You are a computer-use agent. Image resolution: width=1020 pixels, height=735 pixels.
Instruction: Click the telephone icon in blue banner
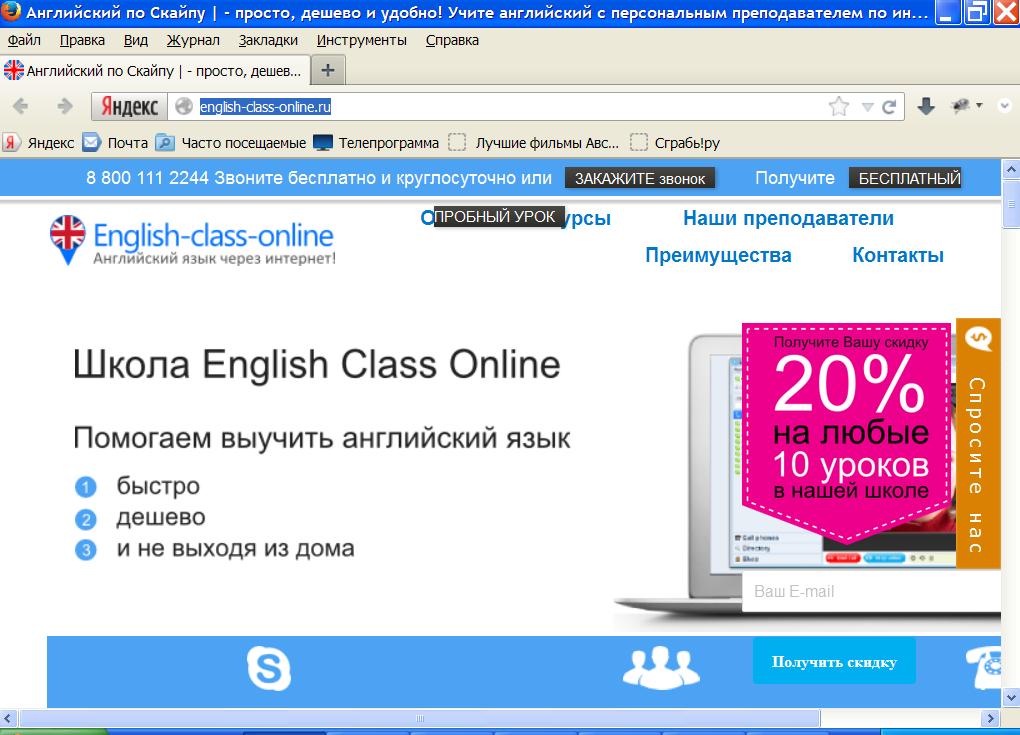point(984,668)
